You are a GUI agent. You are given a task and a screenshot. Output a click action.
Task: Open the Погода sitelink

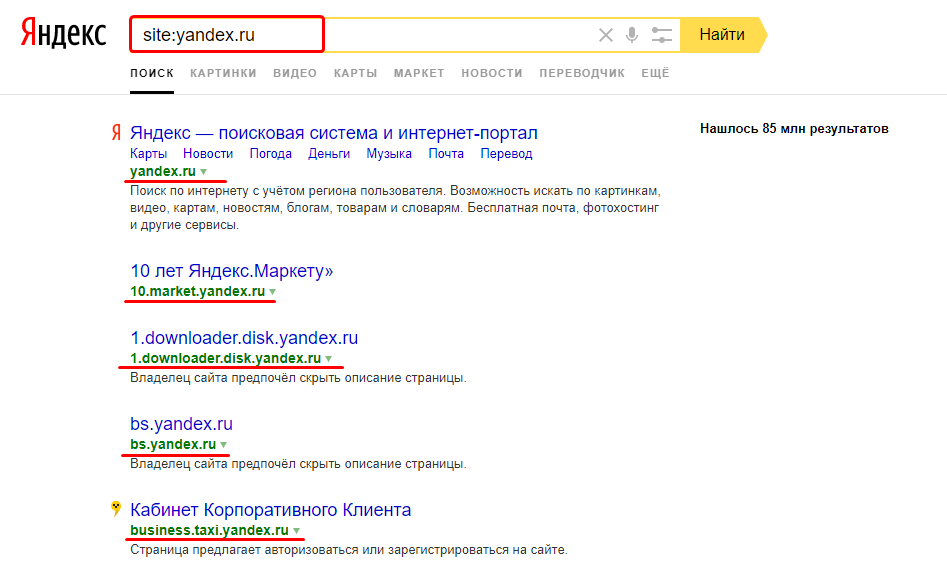tap(271, 153)
